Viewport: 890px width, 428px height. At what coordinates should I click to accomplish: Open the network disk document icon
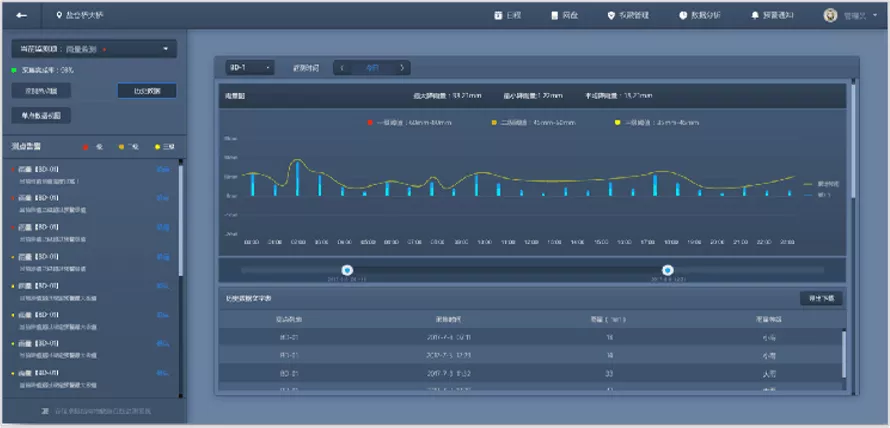555,15
